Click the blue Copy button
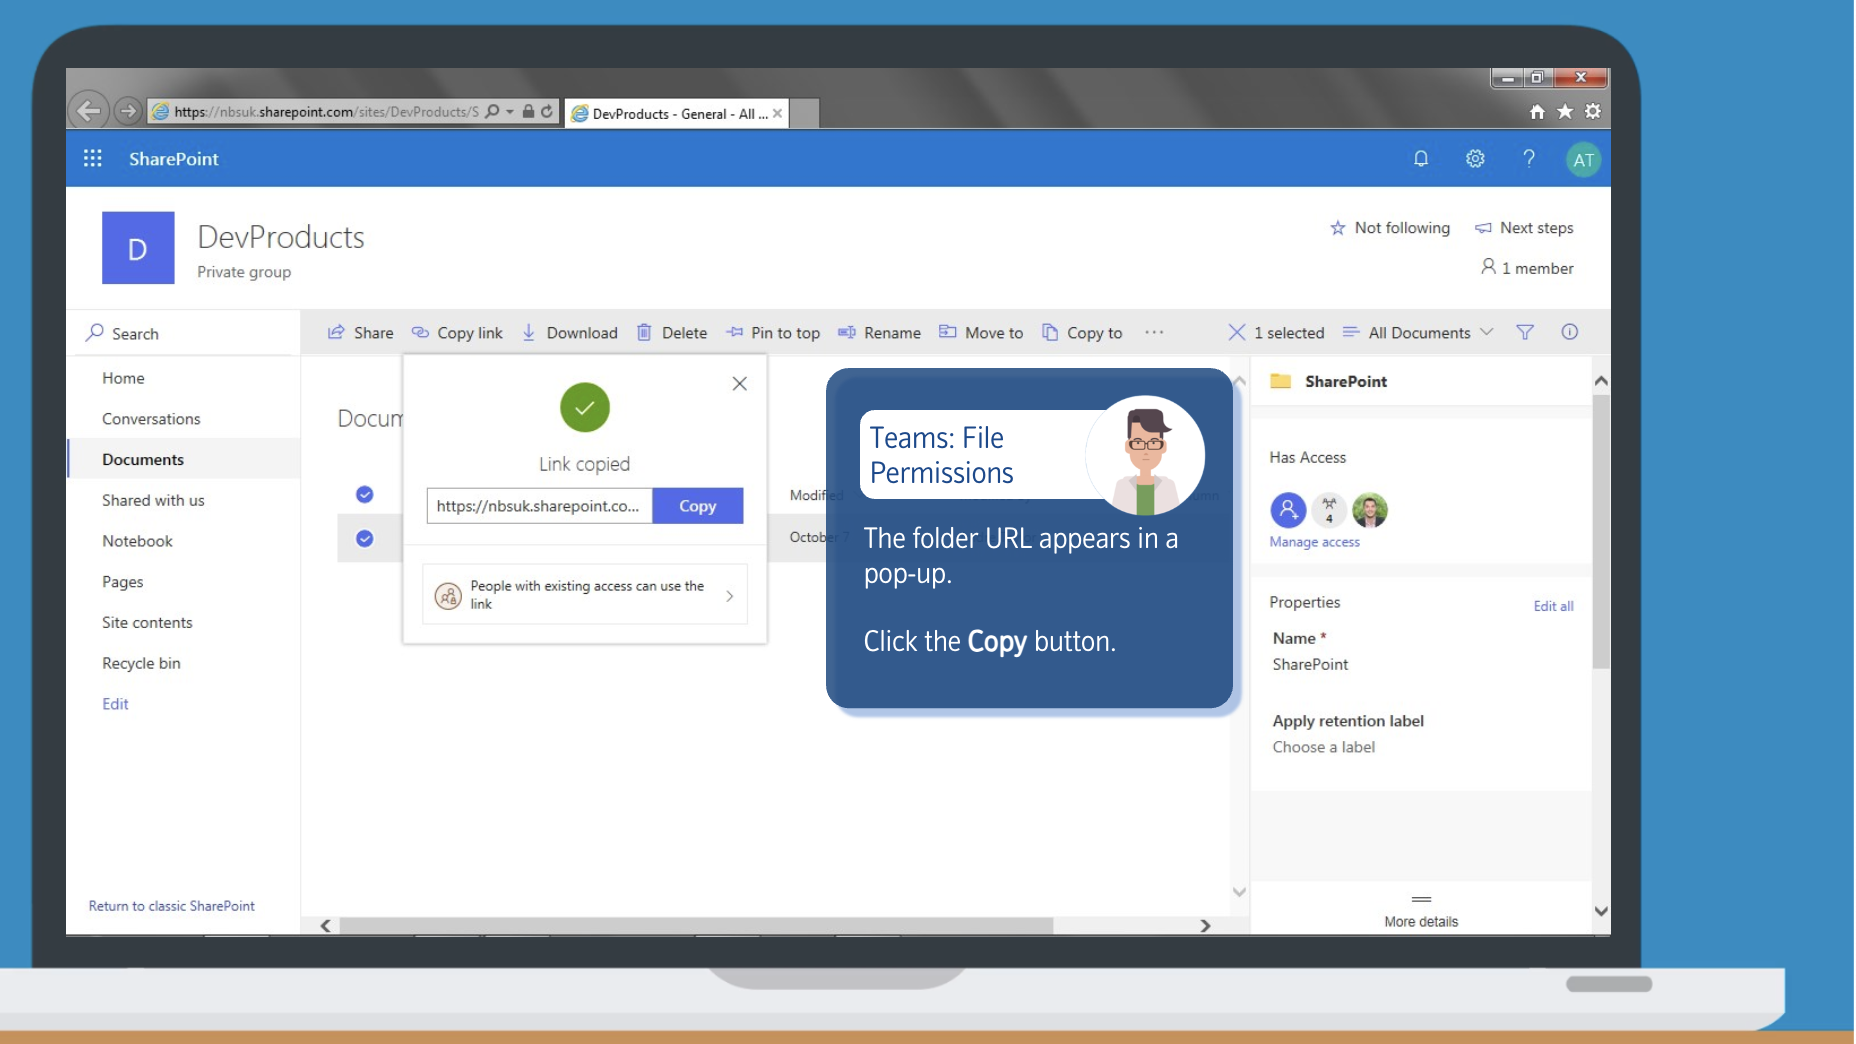The height and width of the screenshot is (1044, 1856). (x=697, y=506)
